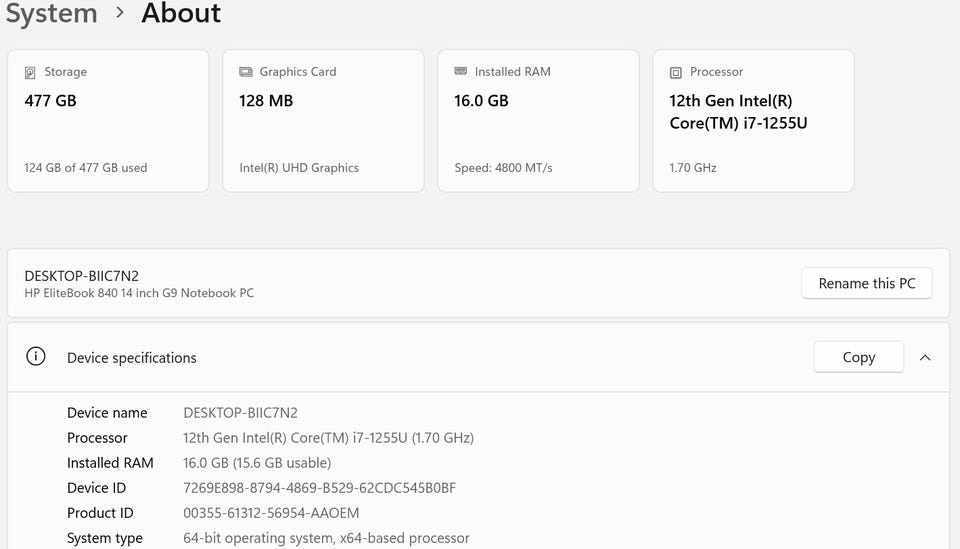This screenshot has width=960, height=549.
Task: Open the Graphics Card 128 MB card
Action: click(323, 120)
